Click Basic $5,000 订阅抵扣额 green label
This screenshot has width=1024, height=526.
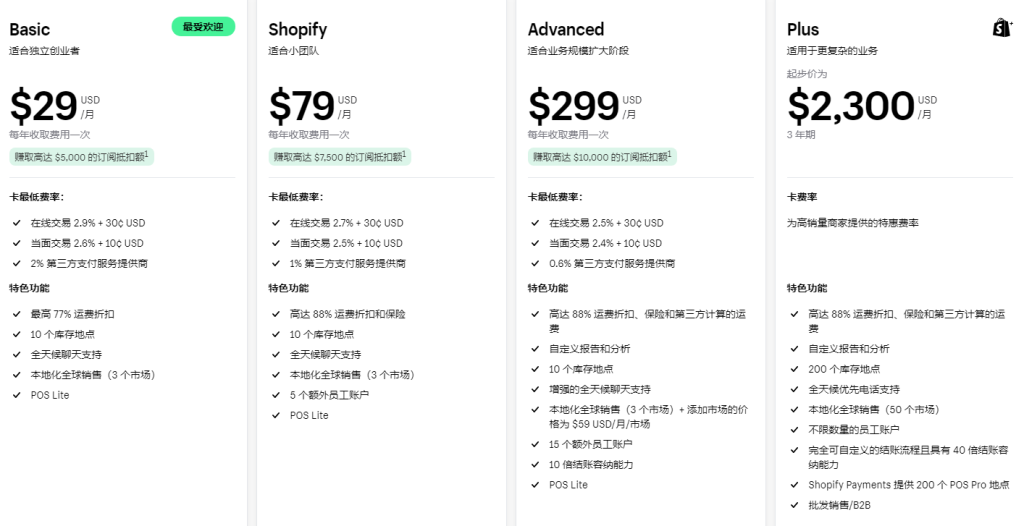click(82, 157)
